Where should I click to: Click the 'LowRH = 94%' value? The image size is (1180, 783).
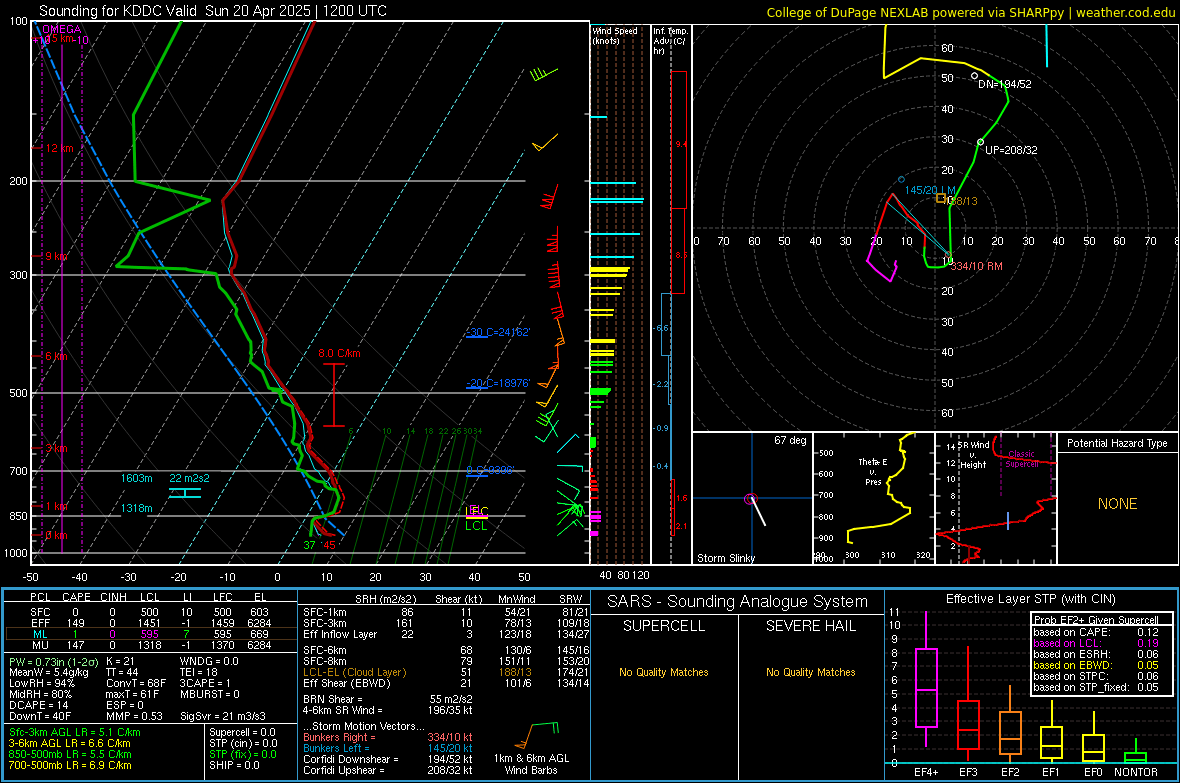tap(41, 684)
